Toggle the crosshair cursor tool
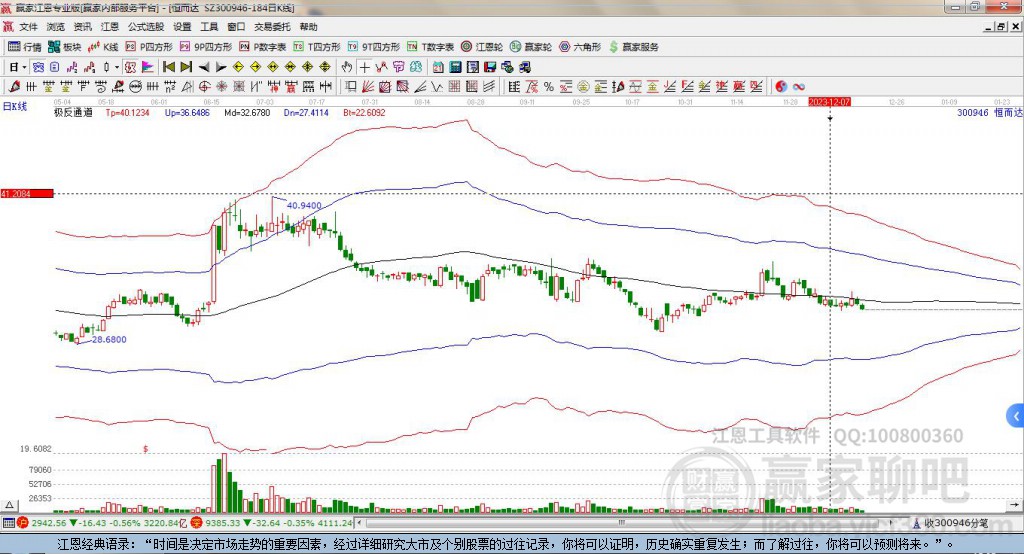This screenshot has height=554, width=1024. (x=365, y=67)
